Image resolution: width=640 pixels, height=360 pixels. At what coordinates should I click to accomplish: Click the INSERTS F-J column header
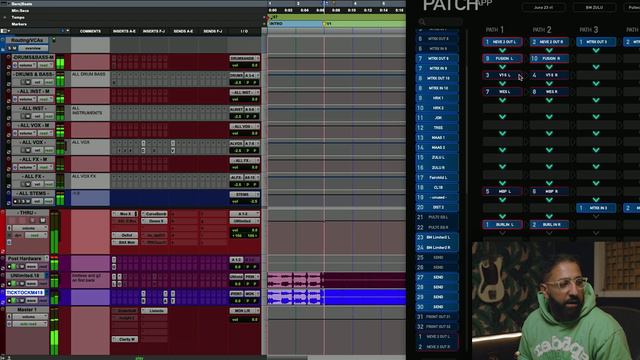154,31
